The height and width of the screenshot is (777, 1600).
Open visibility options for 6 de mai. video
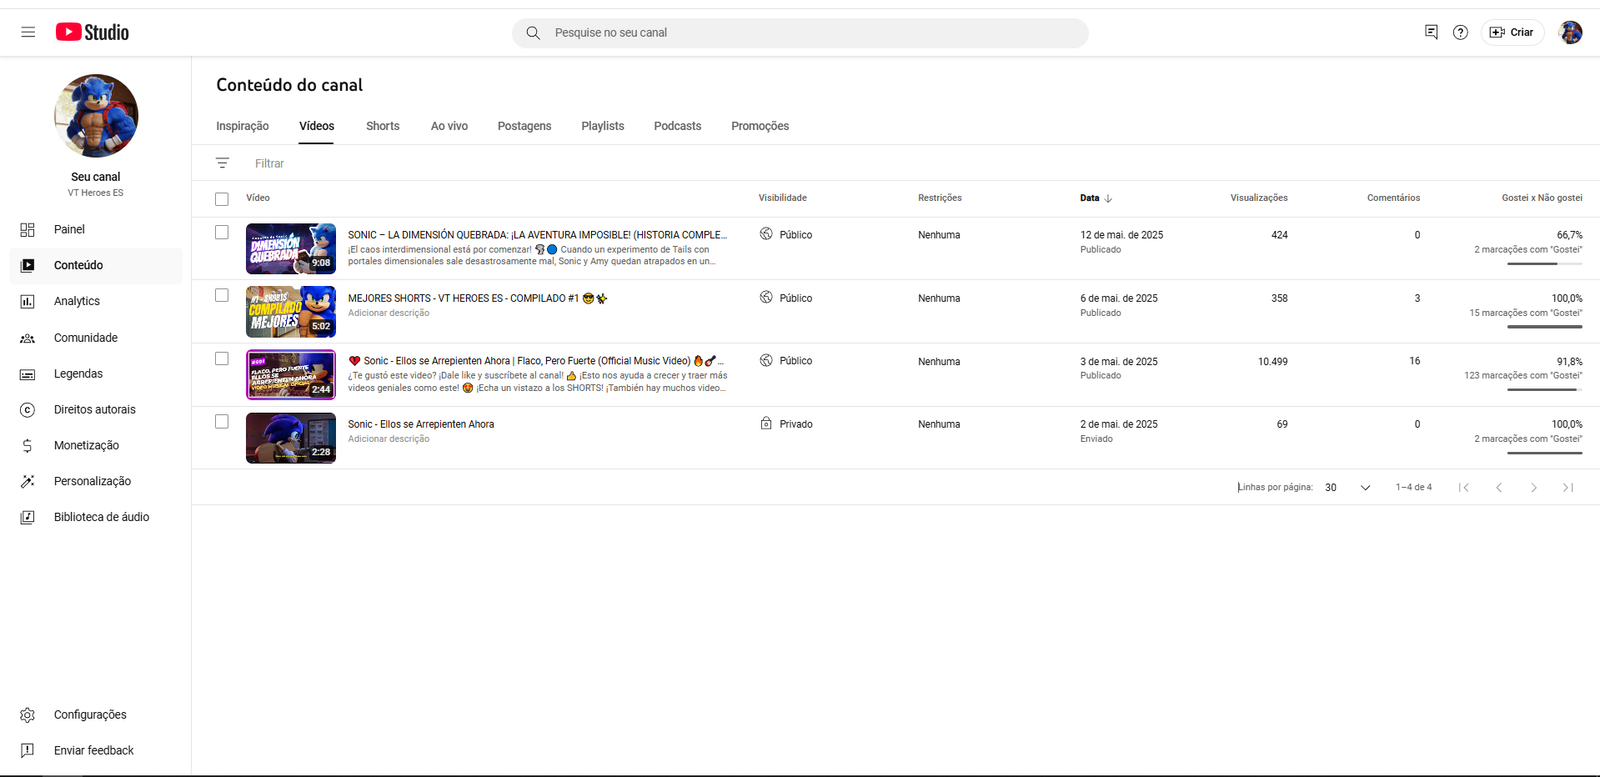click(x=786, y=298)
